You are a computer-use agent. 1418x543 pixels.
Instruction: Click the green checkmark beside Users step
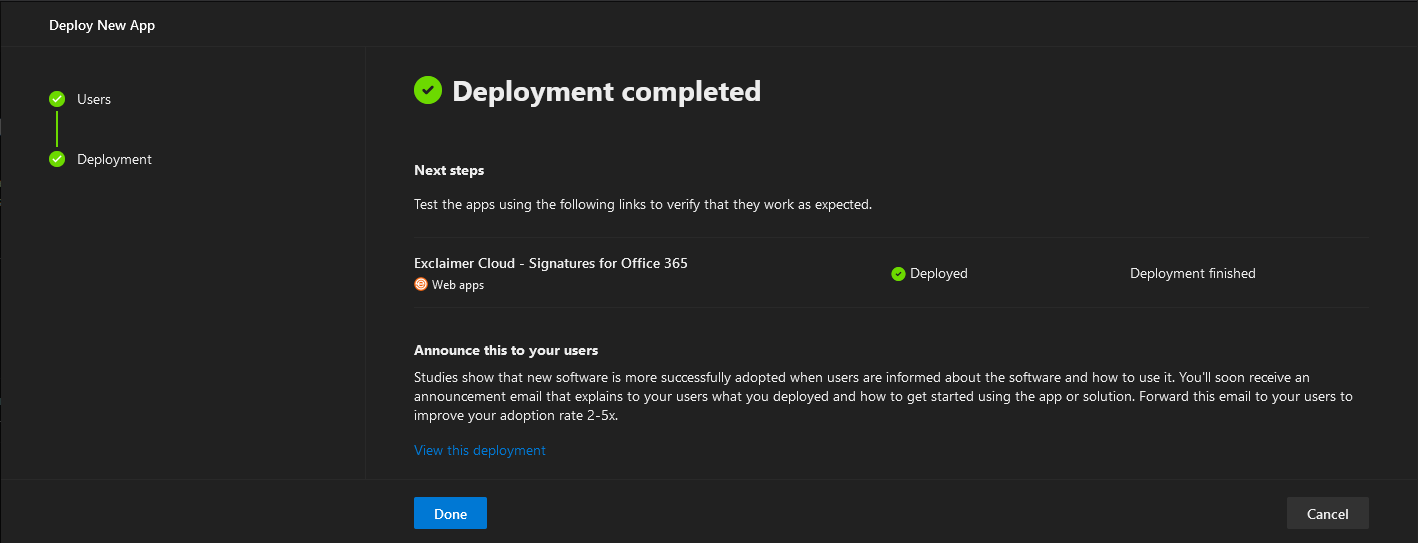(57, 99)
